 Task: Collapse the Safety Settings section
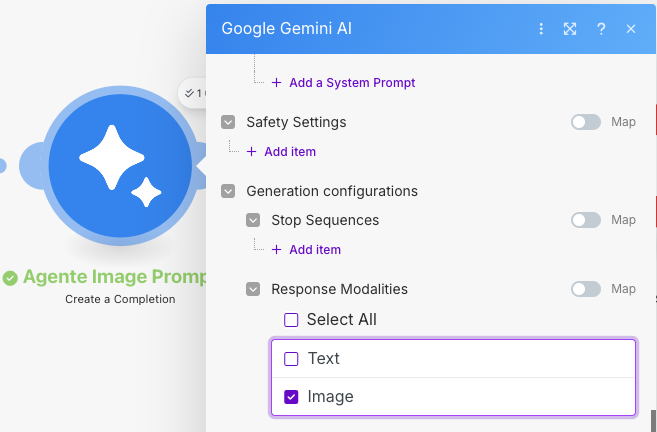click(228, 123)
